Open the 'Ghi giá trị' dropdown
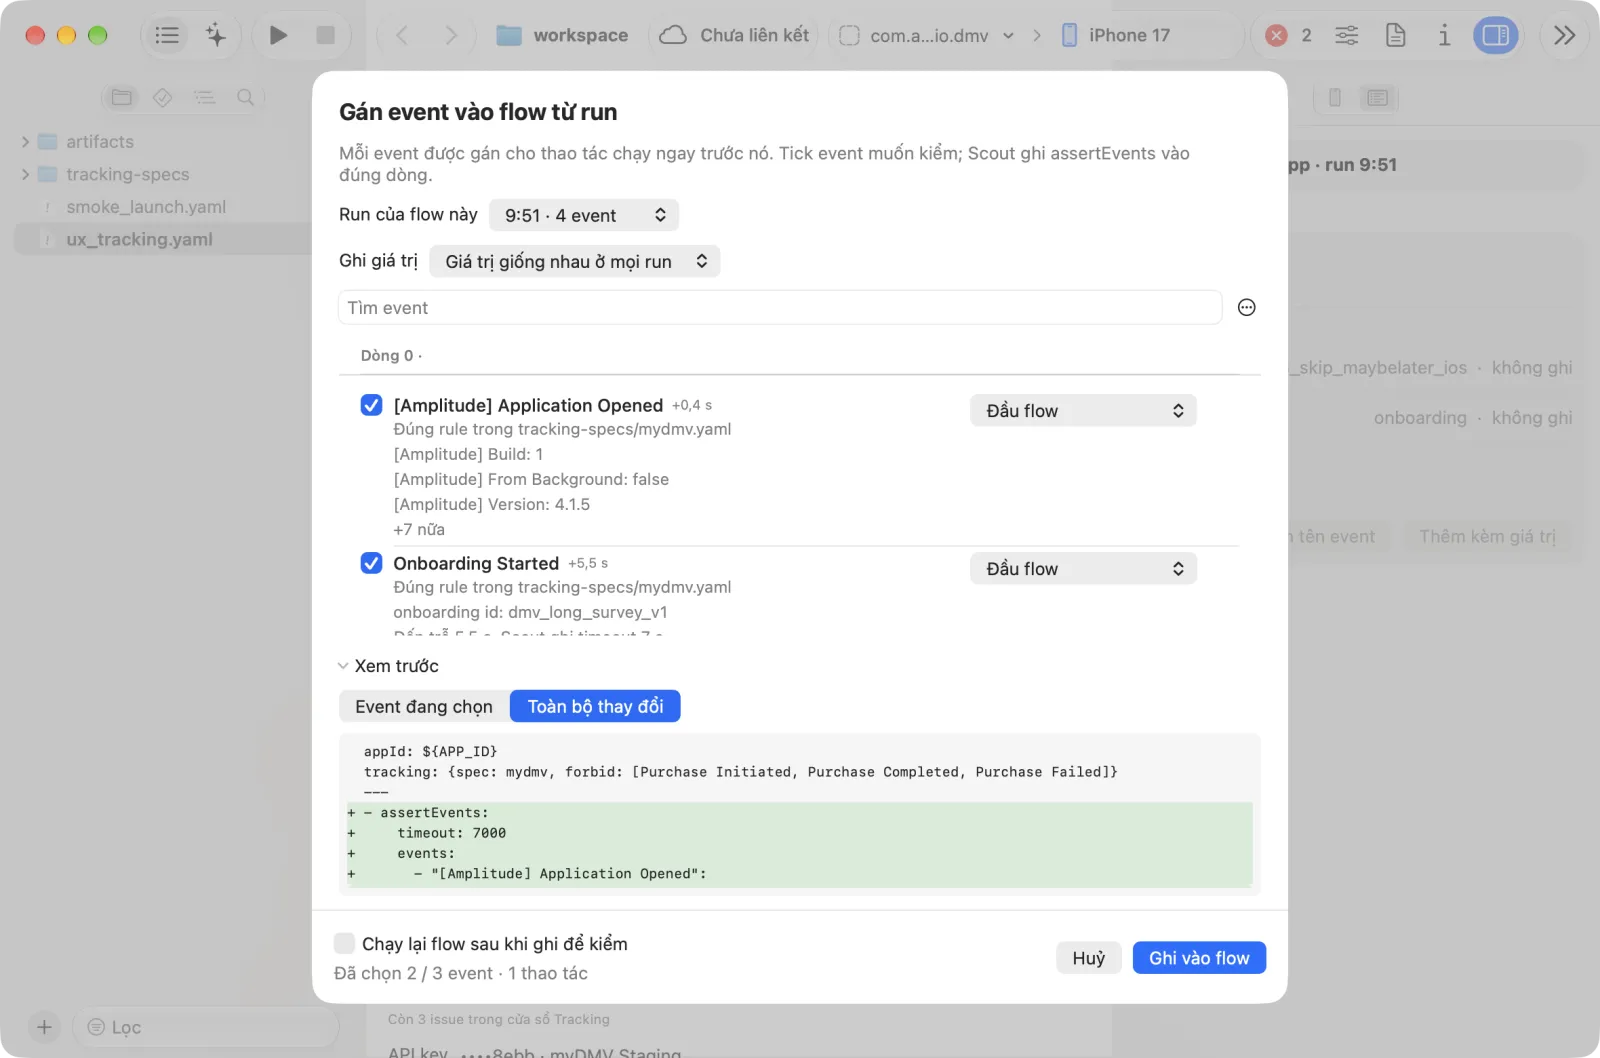 point(575,261)
